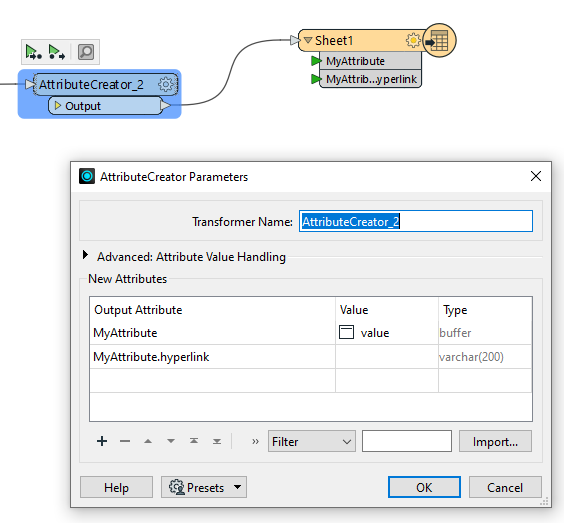Viewport: 564px width, 523px height.
Task: Remove selected attribute with minus icon
Action: pos(125,441)
